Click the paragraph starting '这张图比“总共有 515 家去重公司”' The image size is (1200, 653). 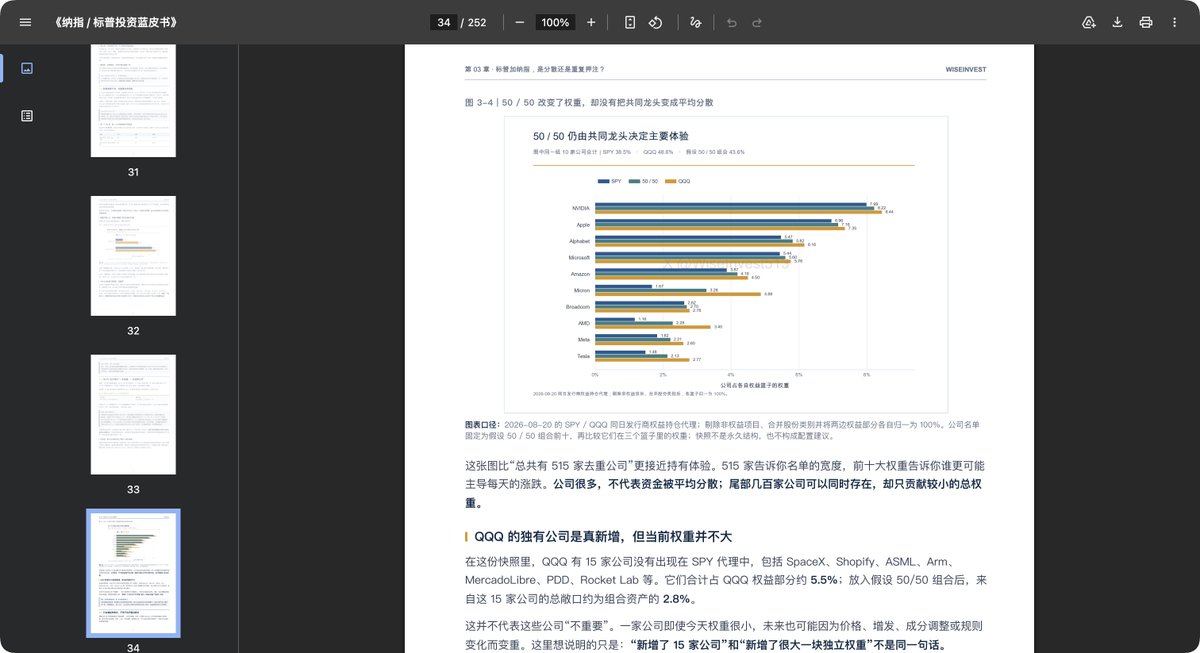pyautogui.click(x=725, y=485)
